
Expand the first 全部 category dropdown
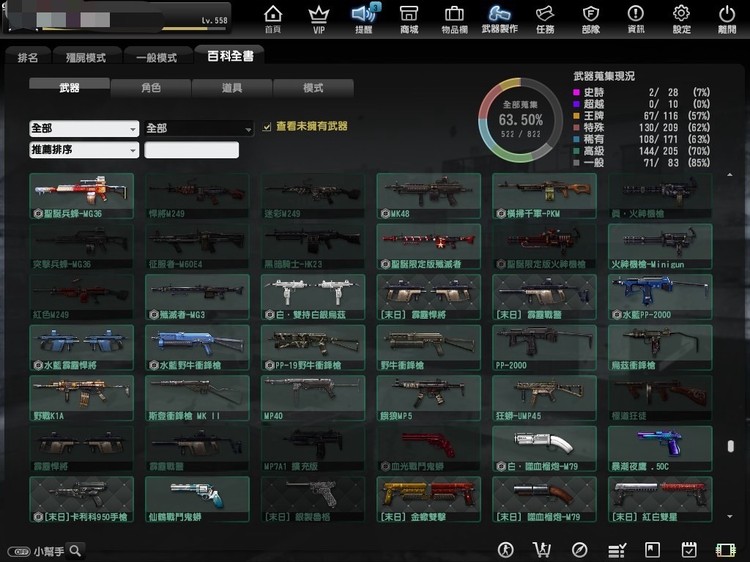84,128
